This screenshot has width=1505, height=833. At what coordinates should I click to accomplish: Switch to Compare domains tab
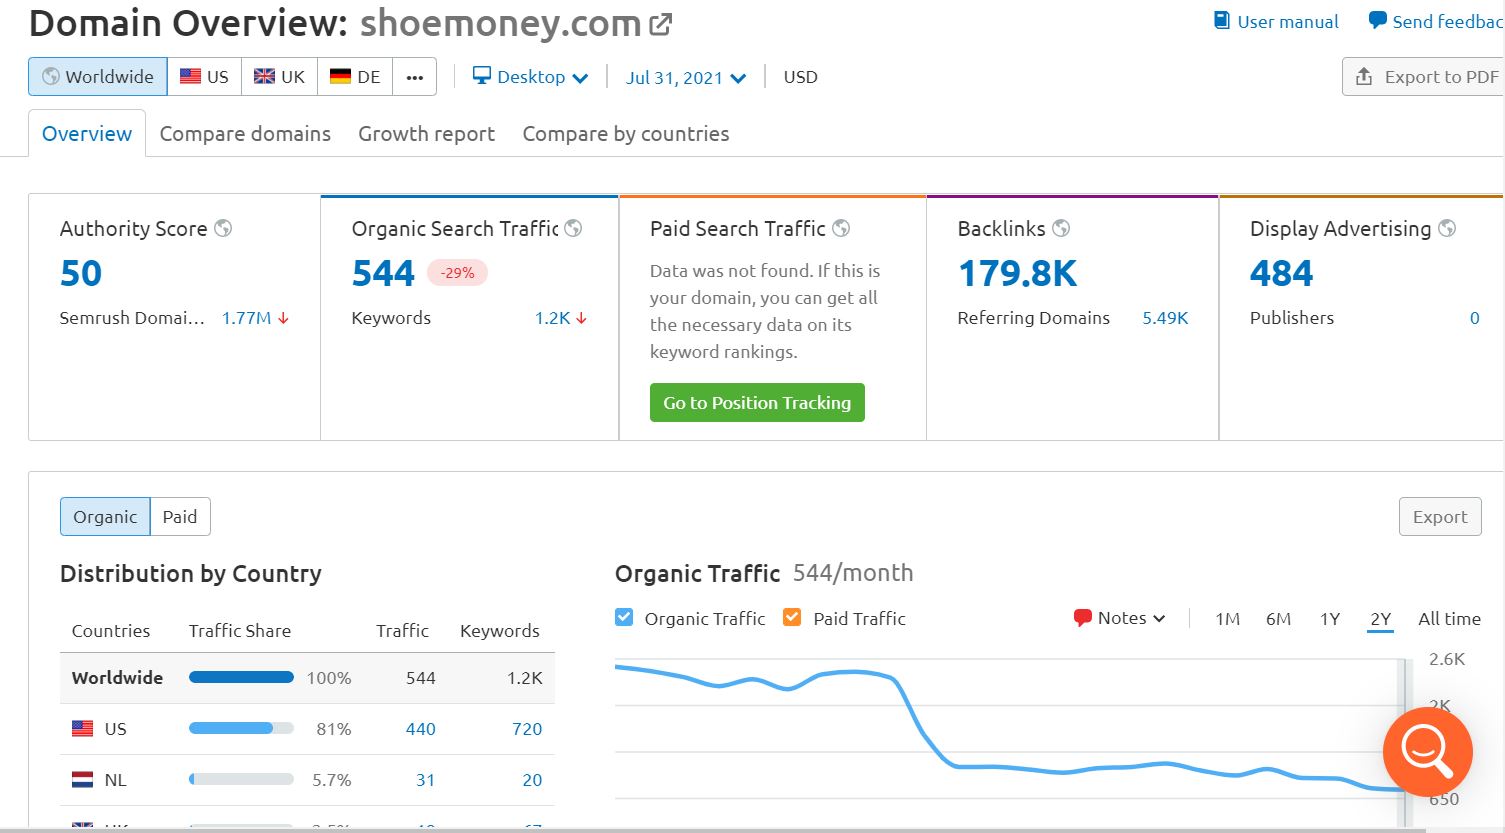245,134
